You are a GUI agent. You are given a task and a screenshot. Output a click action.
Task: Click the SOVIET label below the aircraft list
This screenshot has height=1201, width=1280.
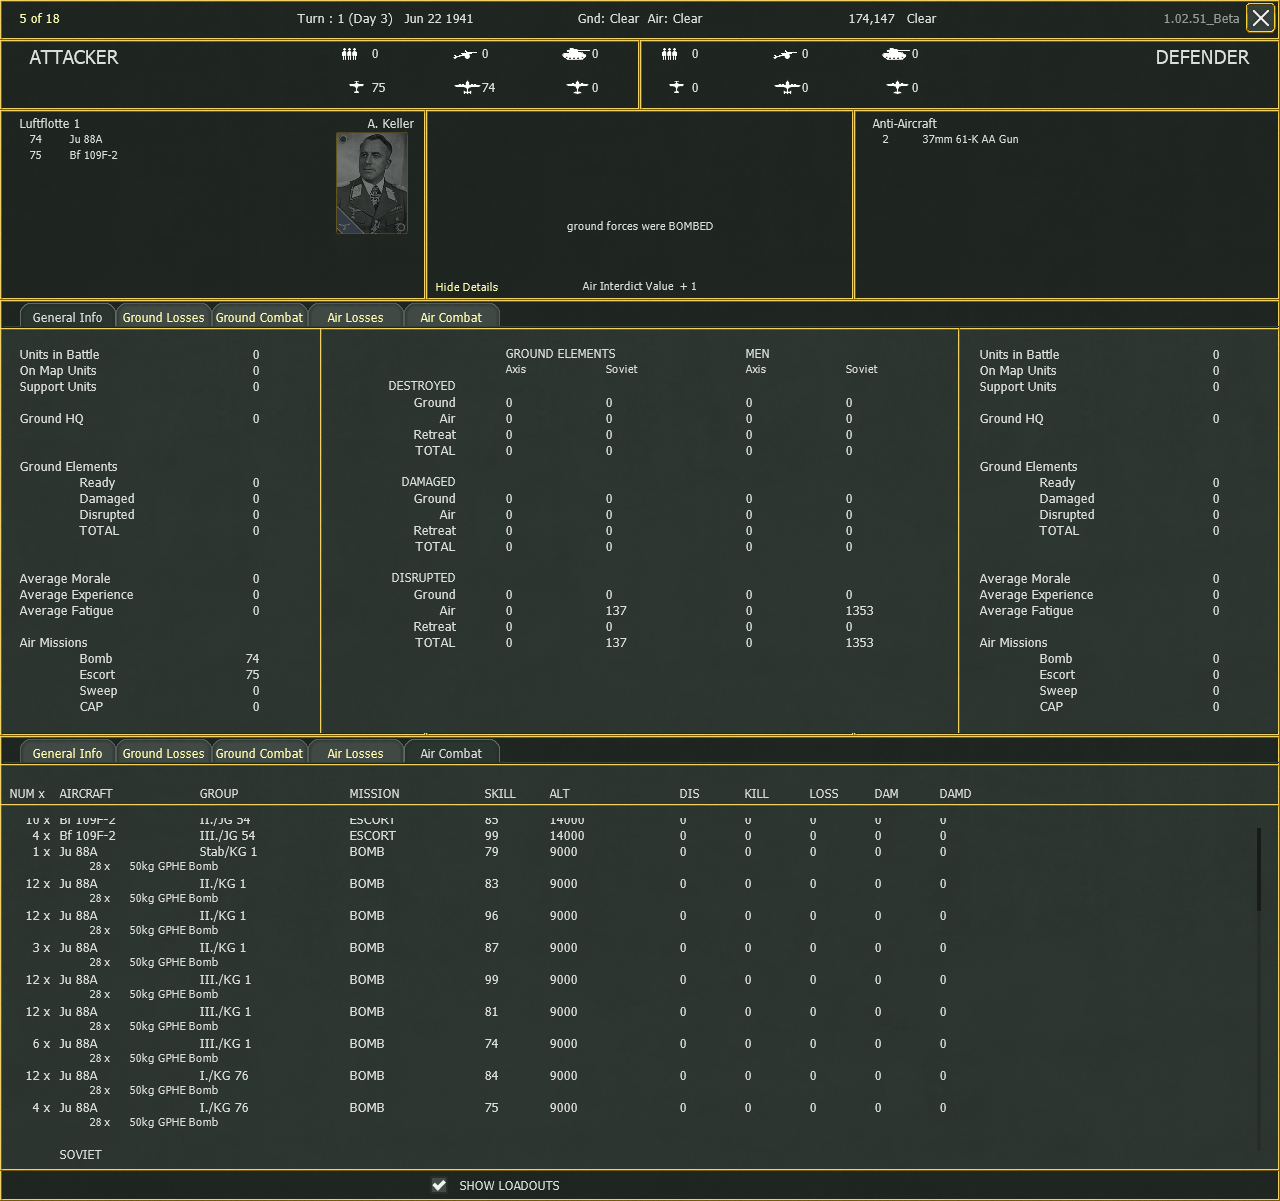80,1155
